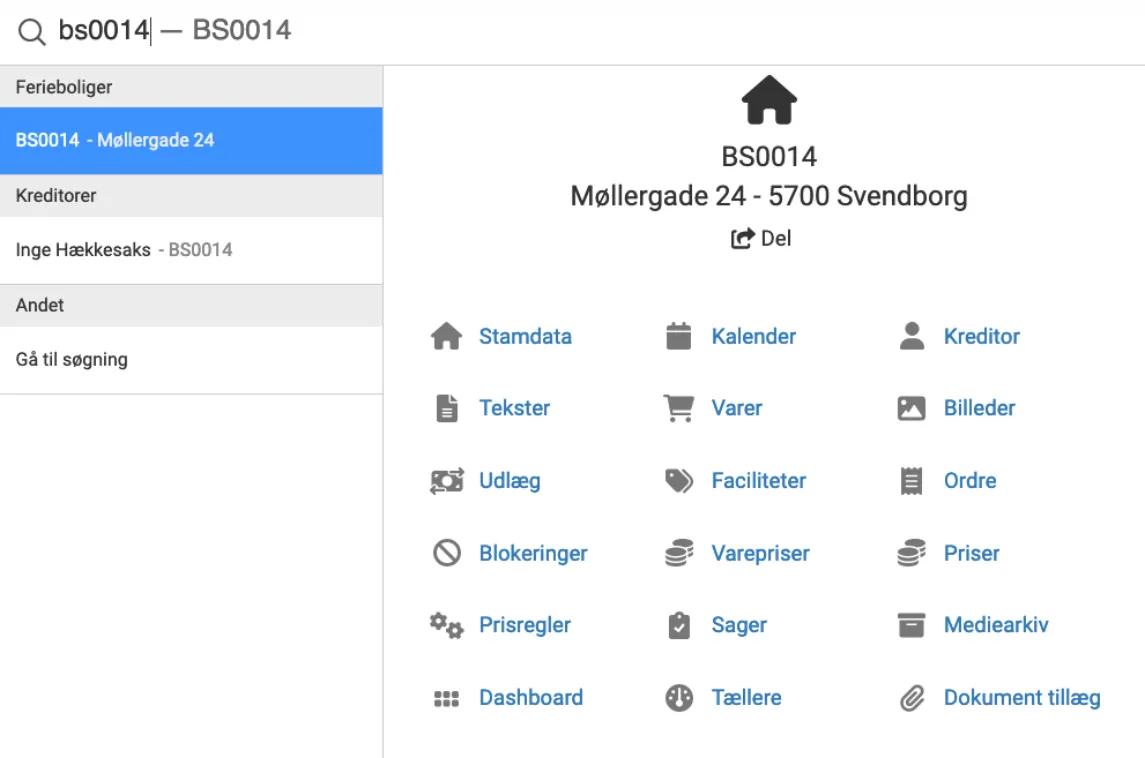
Task: Open the Stamdata link
Action: point(525,336)
